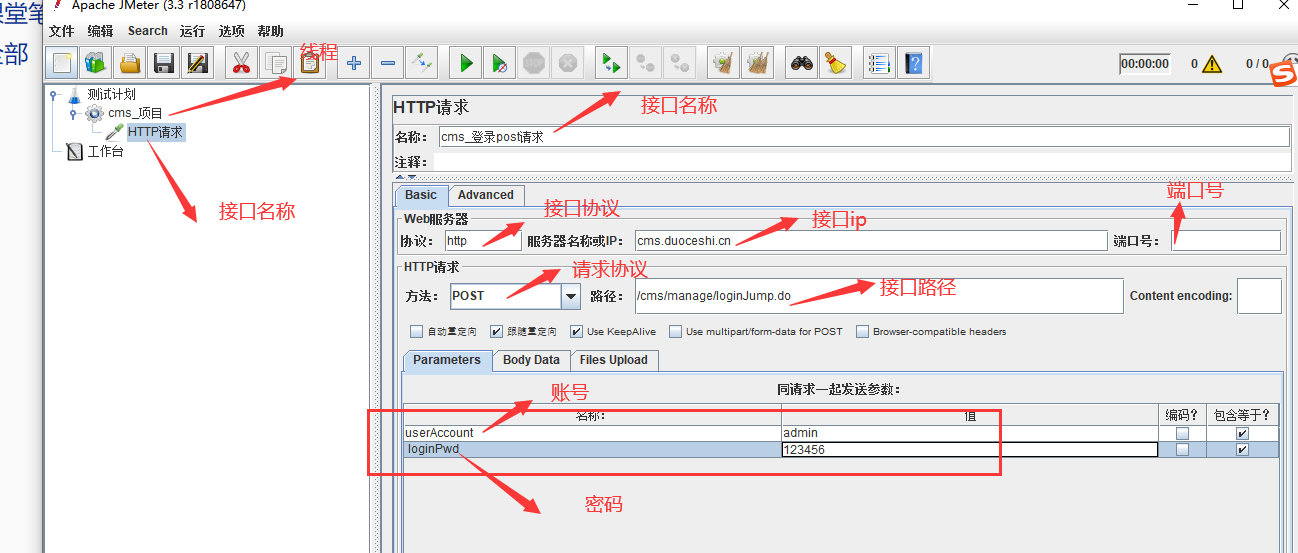
Task: Click the Cut scissors icon
Action: pyautogui.click(x=241, y=63)
